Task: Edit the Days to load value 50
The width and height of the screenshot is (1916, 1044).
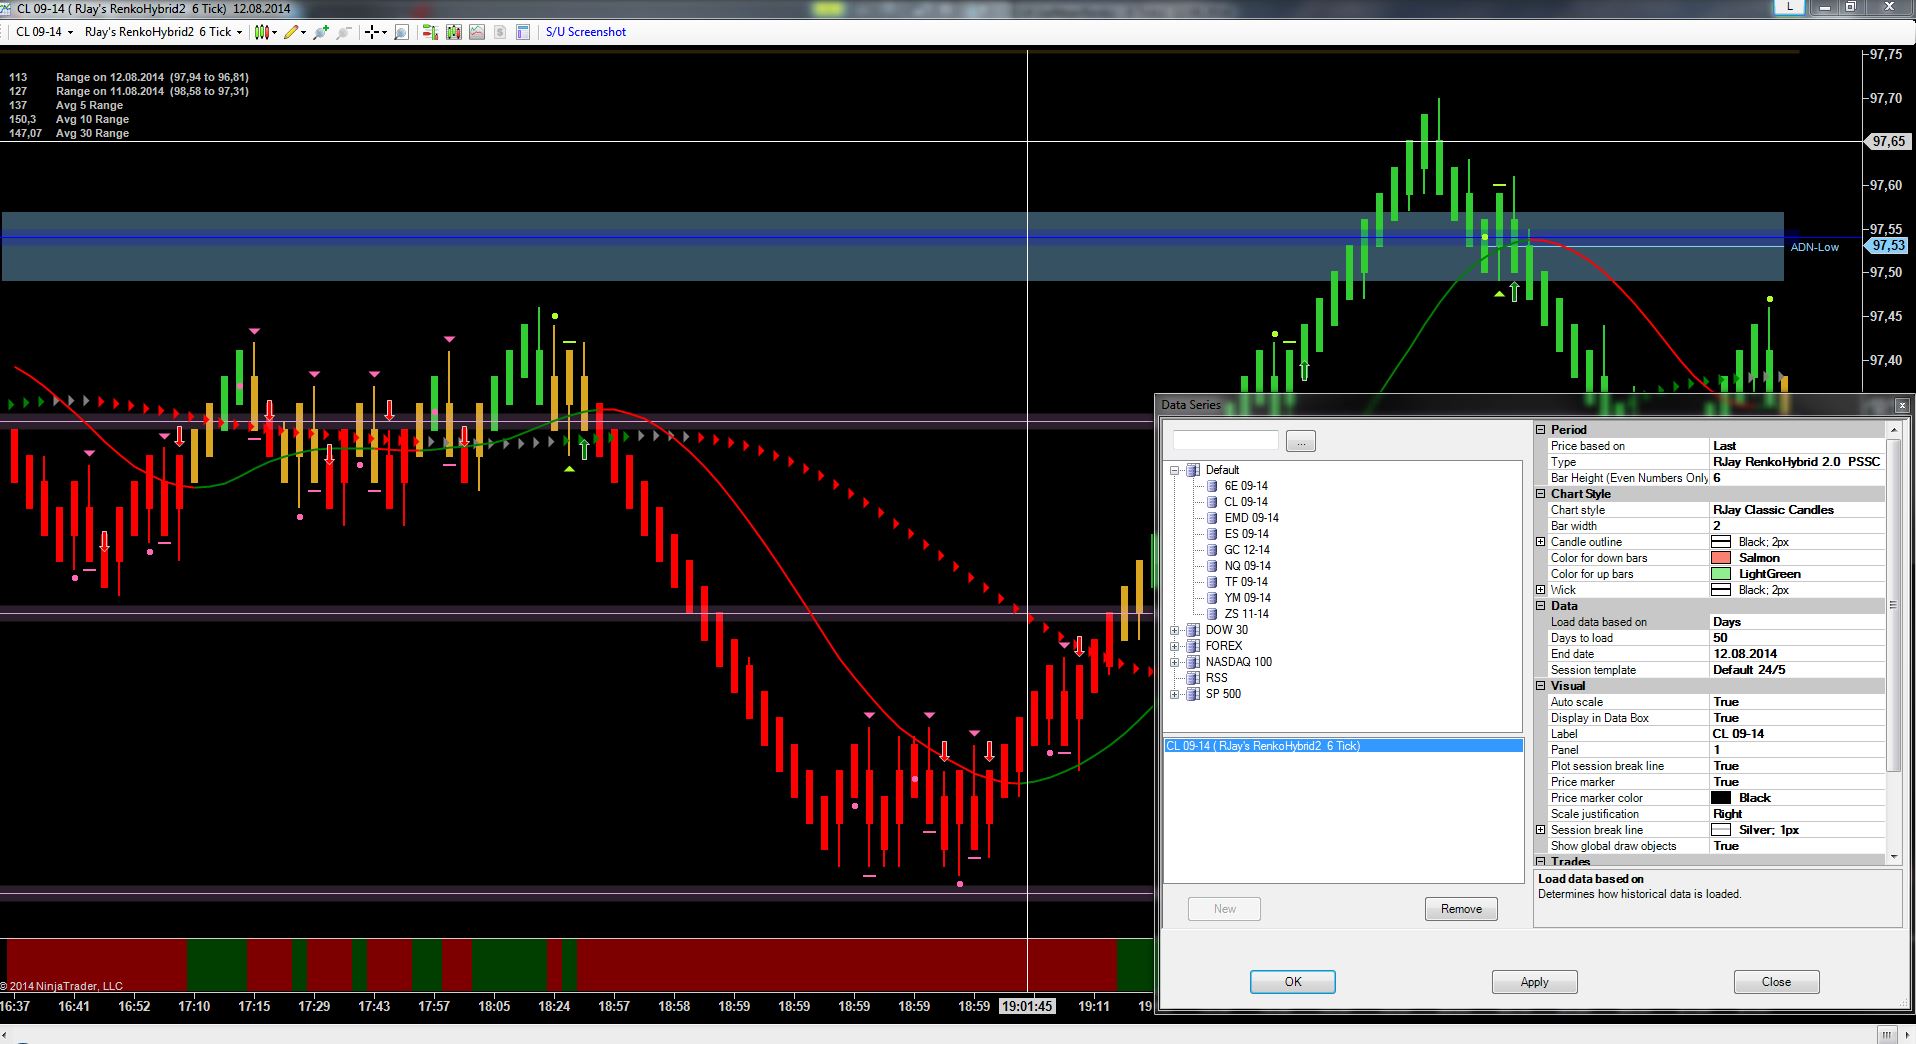Action: coord(1797,638)
